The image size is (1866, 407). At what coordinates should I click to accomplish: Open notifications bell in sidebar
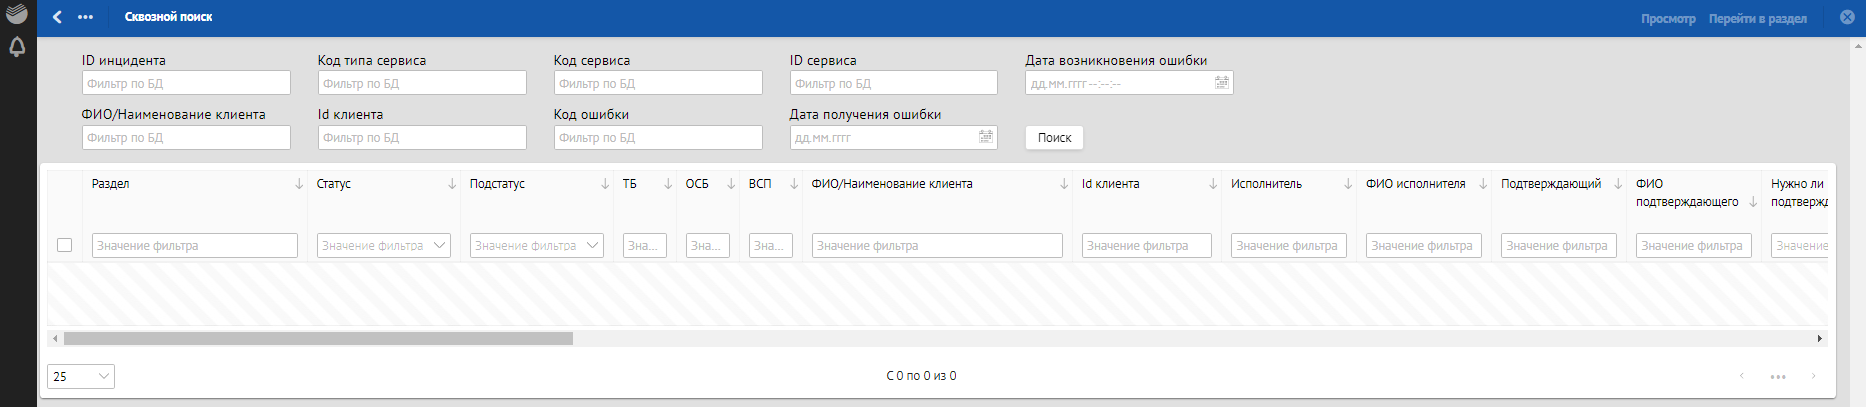coord(17,47)
